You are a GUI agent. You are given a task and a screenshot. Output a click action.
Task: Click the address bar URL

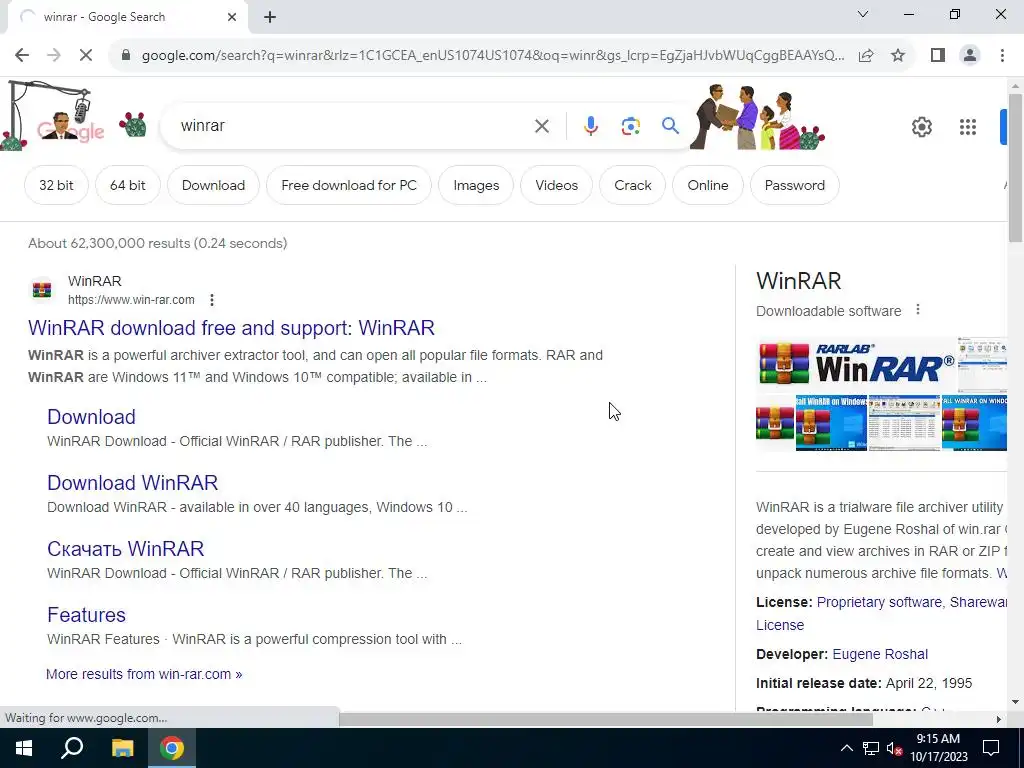tap(492, 56)
